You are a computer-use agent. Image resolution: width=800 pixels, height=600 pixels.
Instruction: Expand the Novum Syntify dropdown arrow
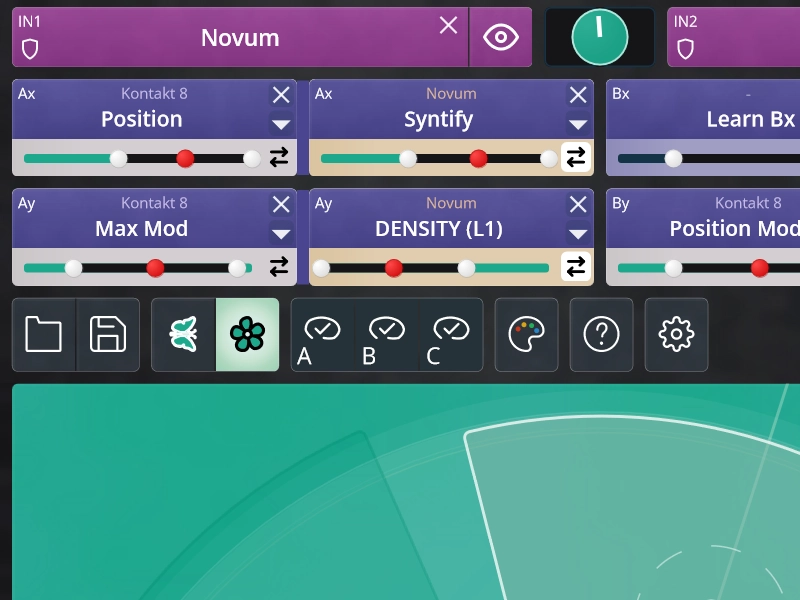point(578,124)
